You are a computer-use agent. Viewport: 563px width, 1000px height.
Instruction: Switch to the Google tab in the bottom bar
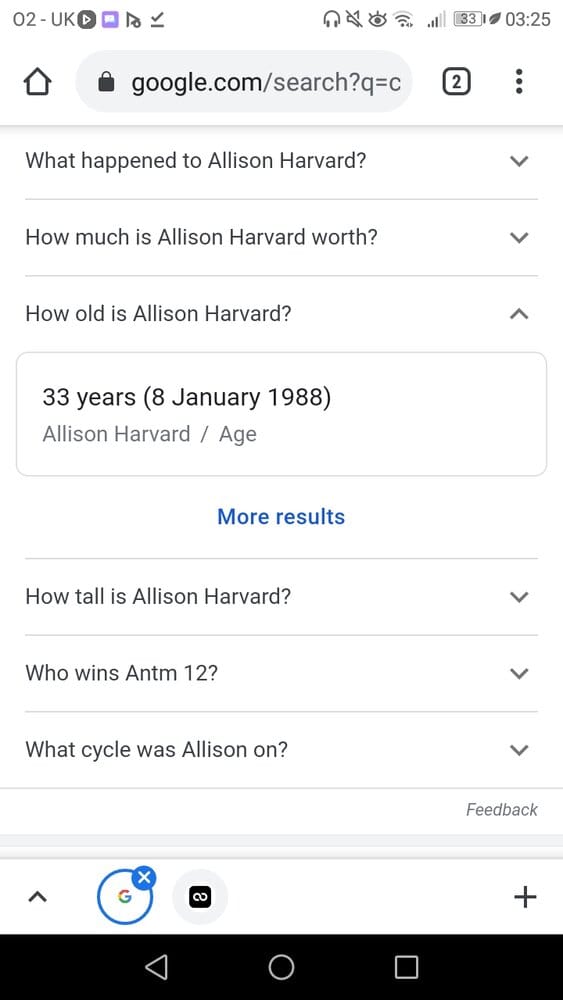[x=124, y=897]
